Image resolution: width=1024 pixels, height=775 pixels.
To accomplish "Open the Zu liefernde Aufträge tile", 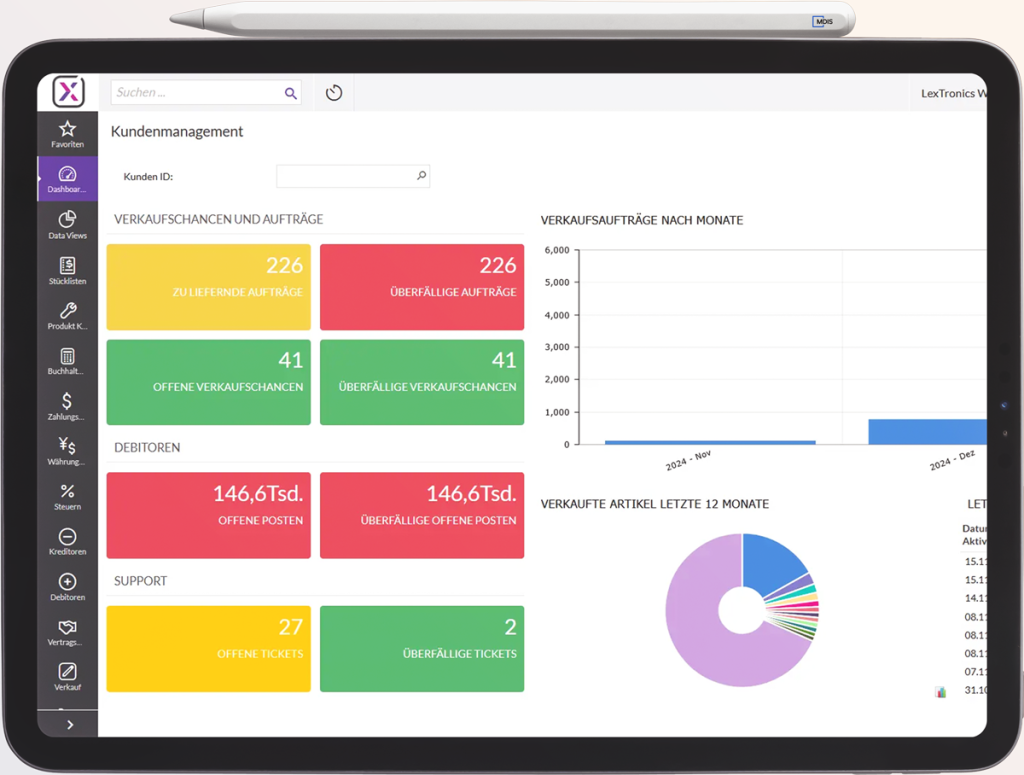I will tap(208, 287).
